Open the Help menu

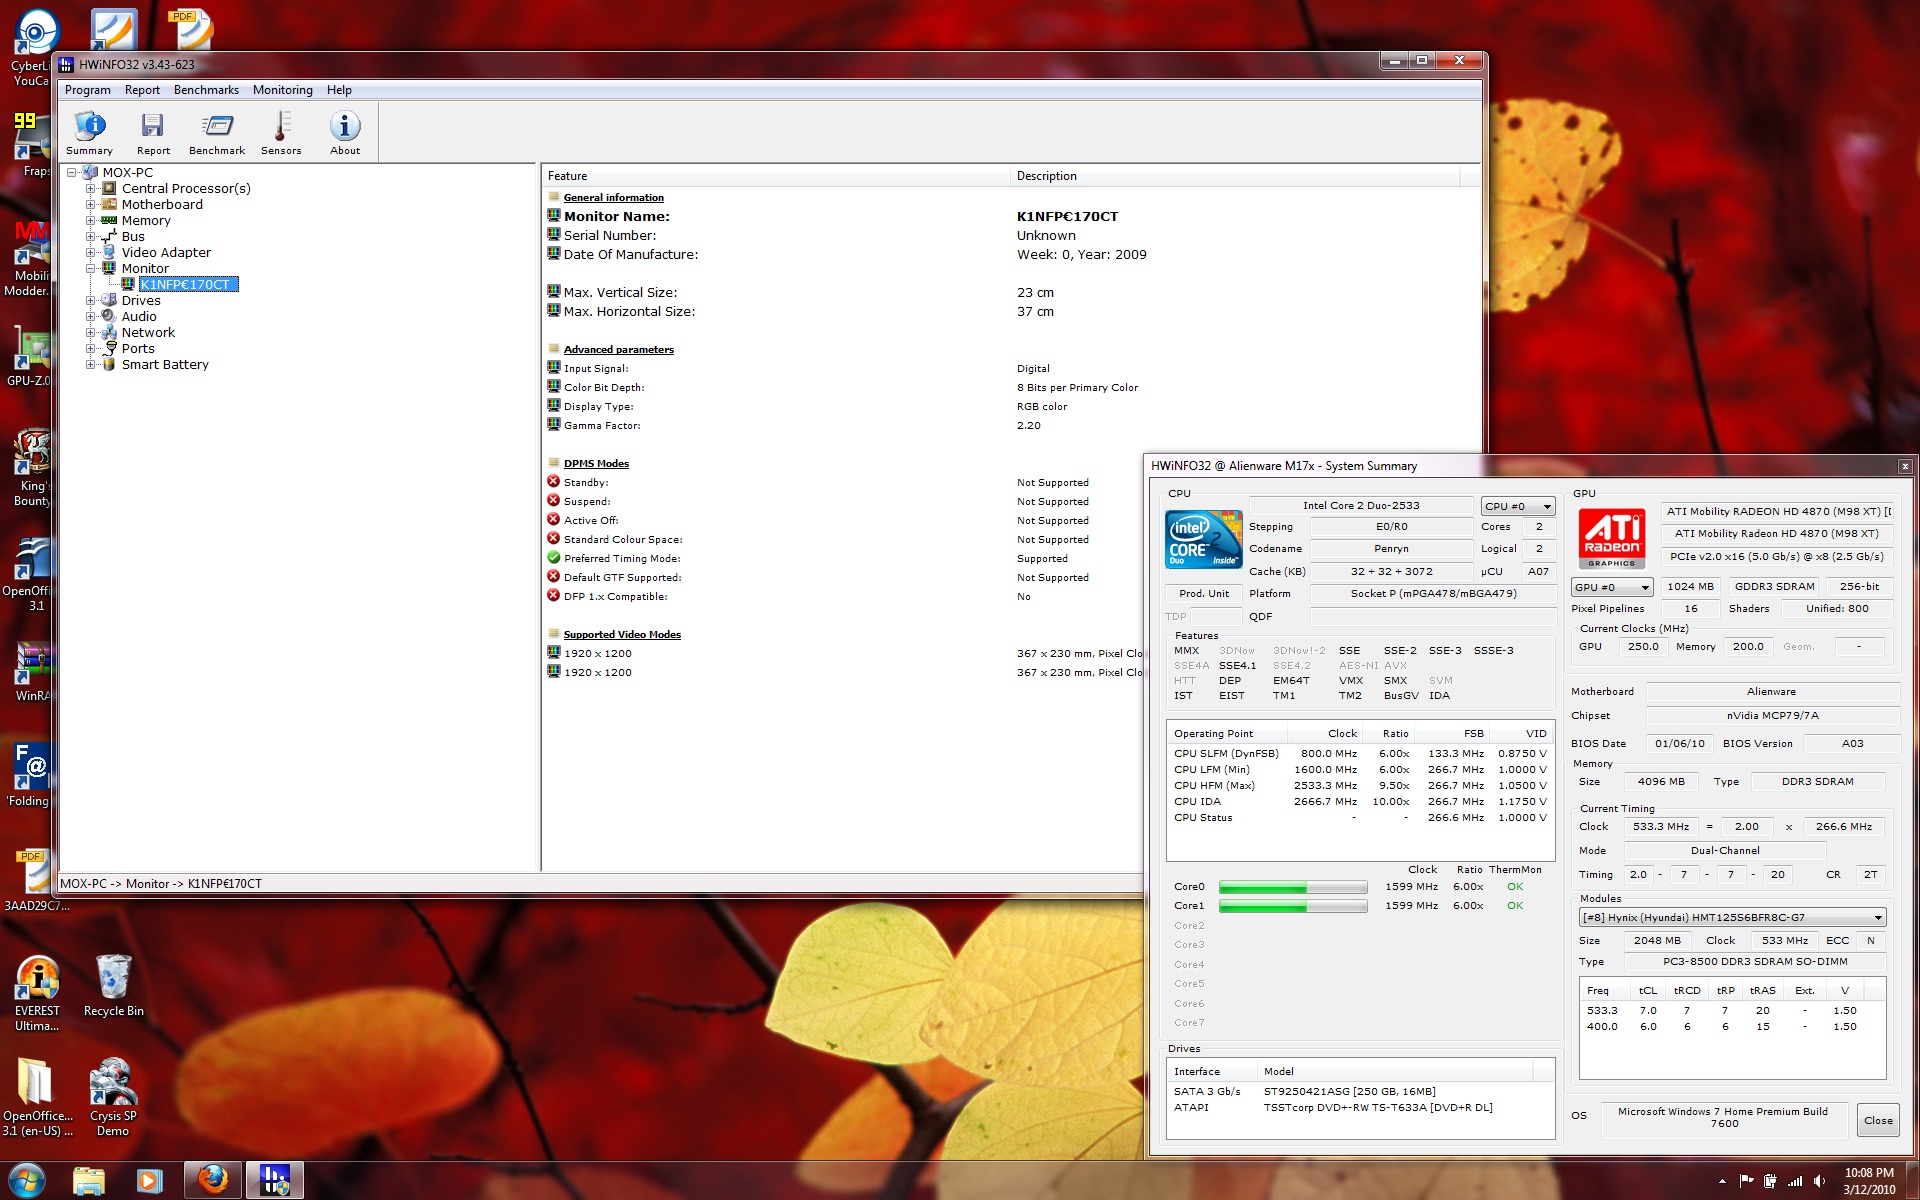(x=339, y=90)
